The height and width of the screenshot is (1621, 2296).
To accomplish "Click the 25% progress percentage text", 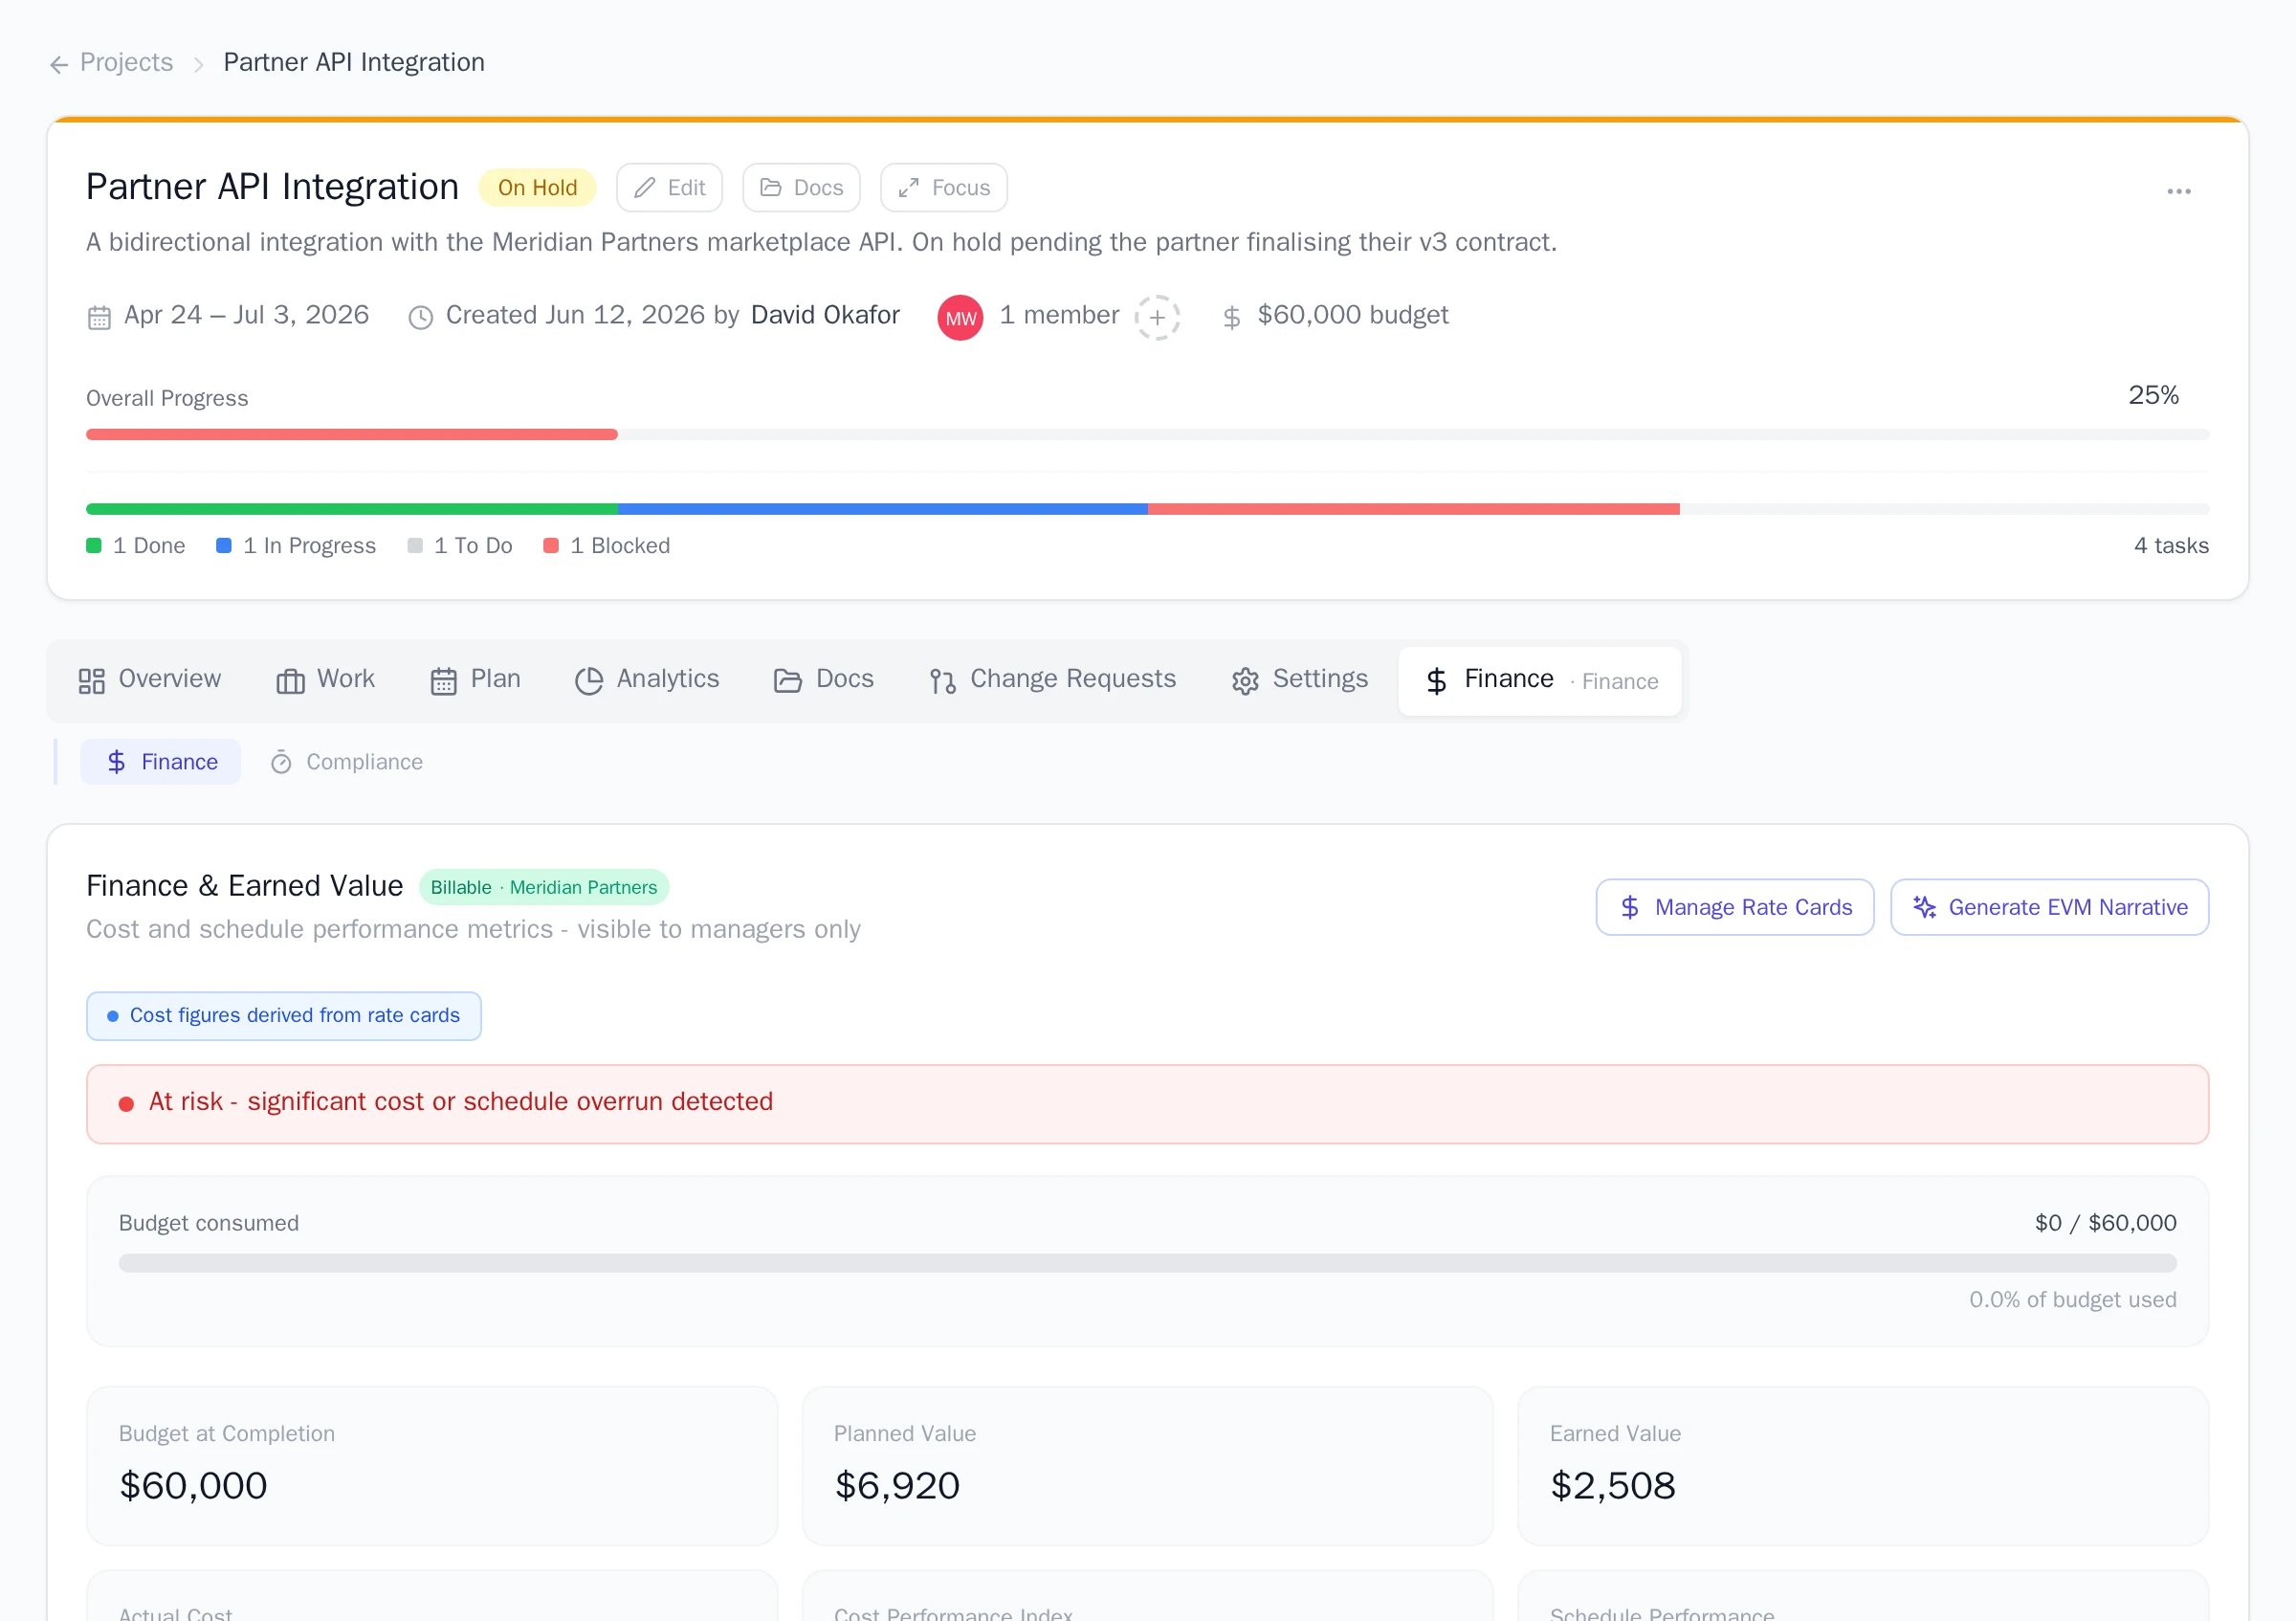I will point(2153,395).
